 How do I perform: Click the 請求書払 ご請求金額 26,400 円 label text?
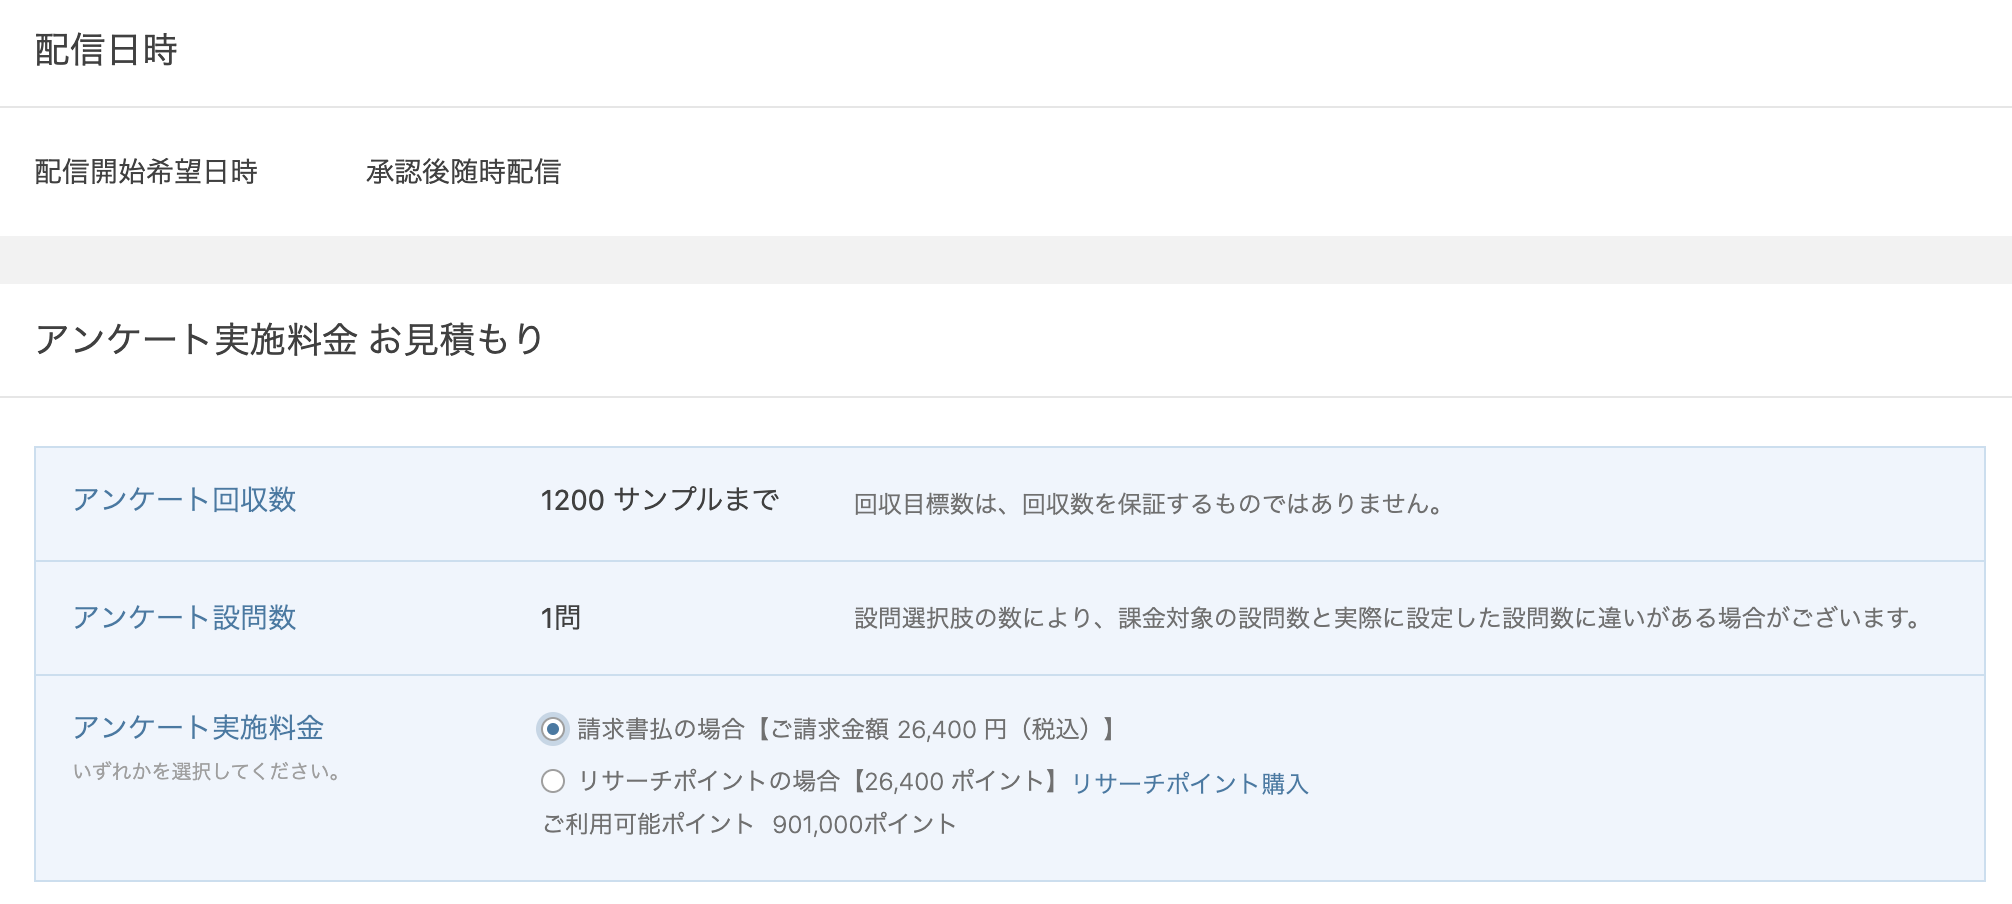846,729
